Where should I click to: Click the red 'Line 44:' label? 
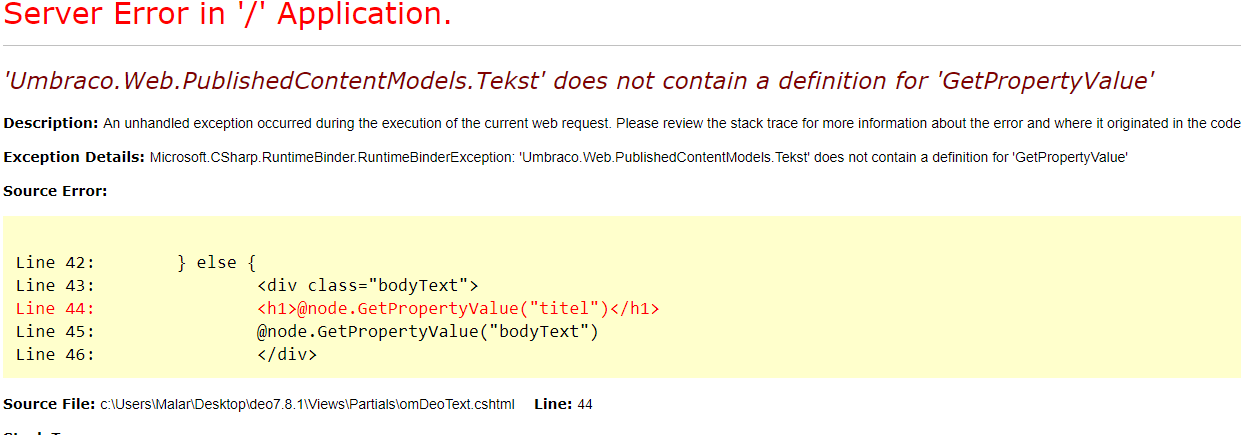click(55, 309)
